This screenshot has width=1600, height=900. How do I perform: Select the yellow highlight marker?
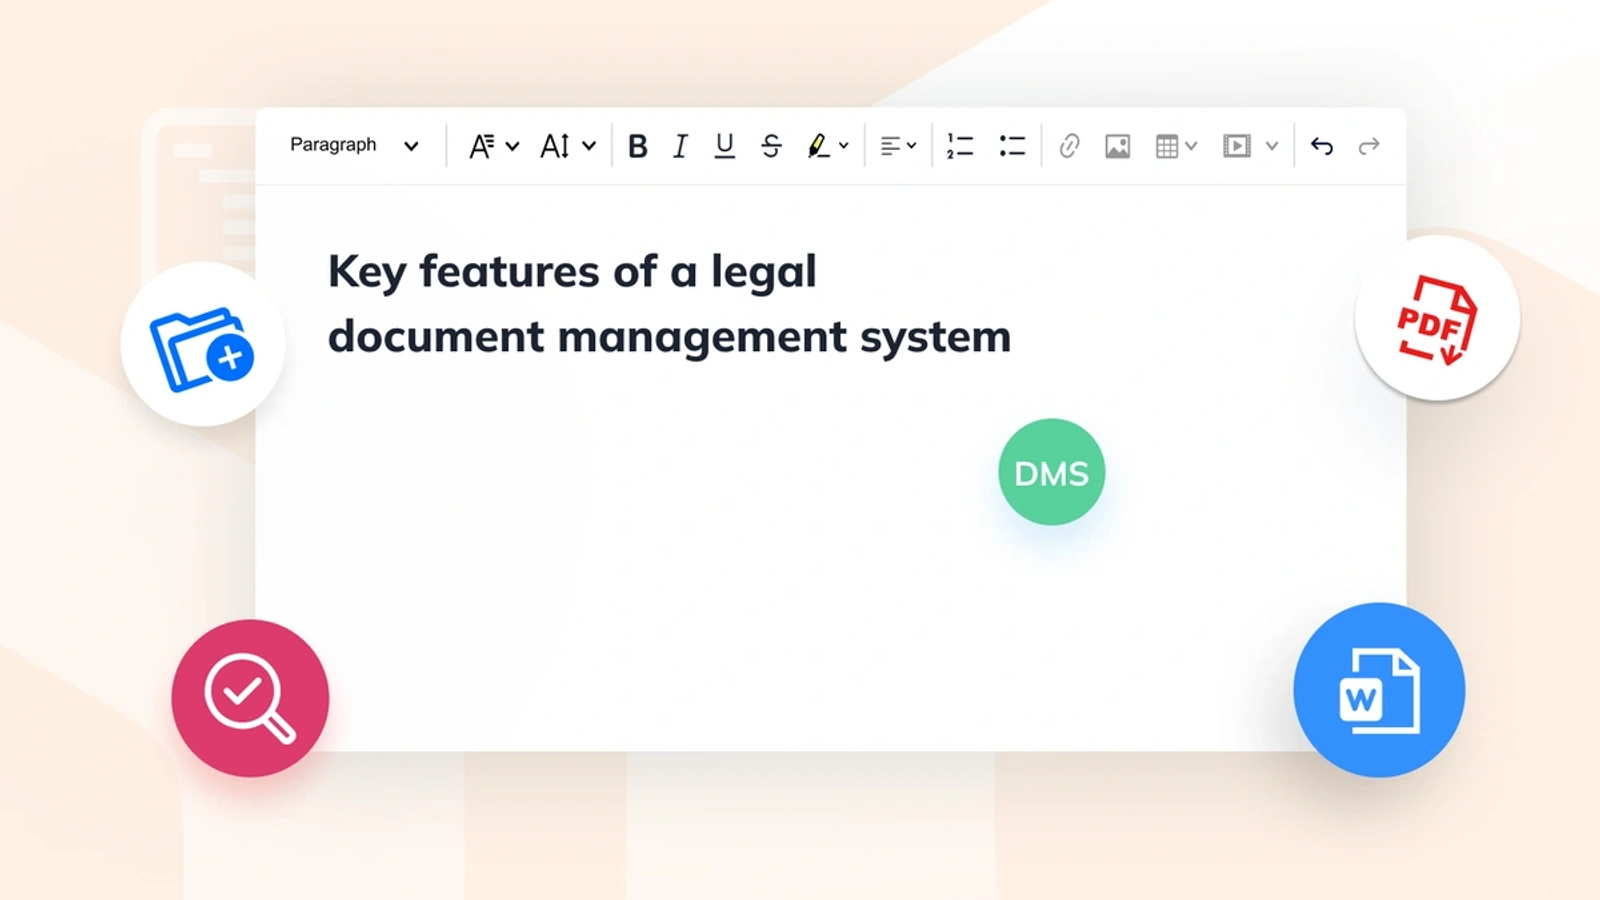coord(818,146)
